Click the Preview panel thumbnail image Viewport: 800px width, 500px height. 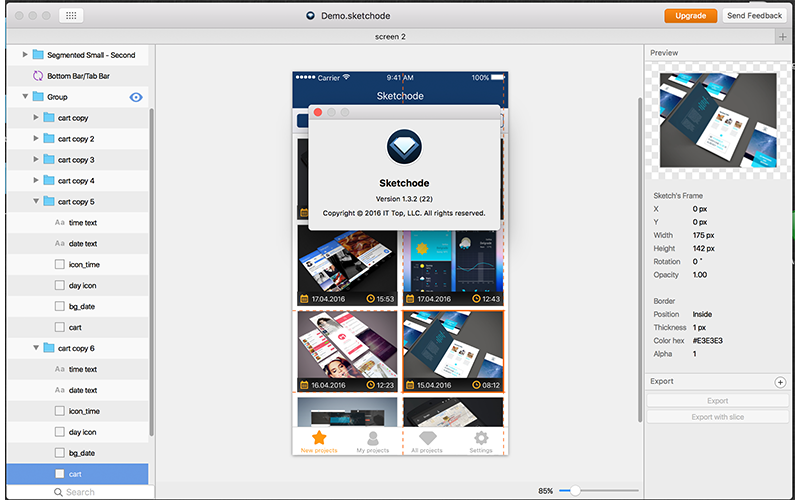point(718,120)
